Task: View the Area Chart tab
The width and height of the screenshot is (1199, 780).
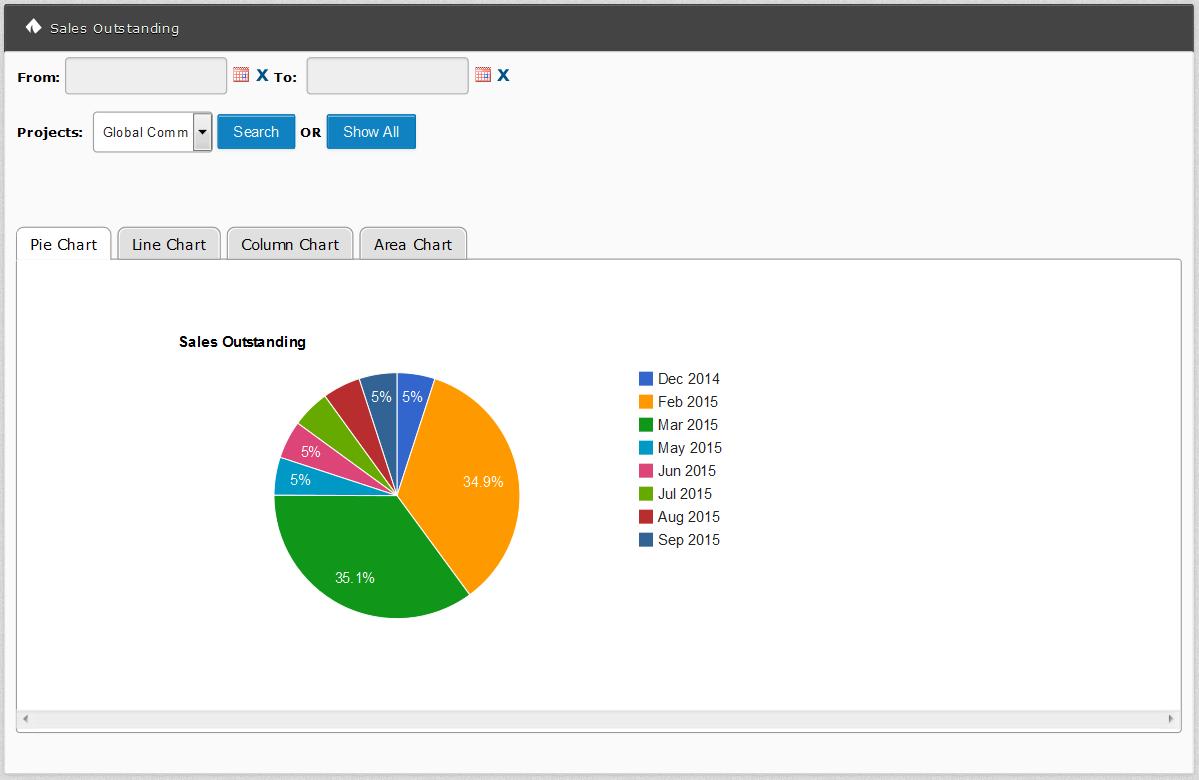Action: tap(413, 244)
